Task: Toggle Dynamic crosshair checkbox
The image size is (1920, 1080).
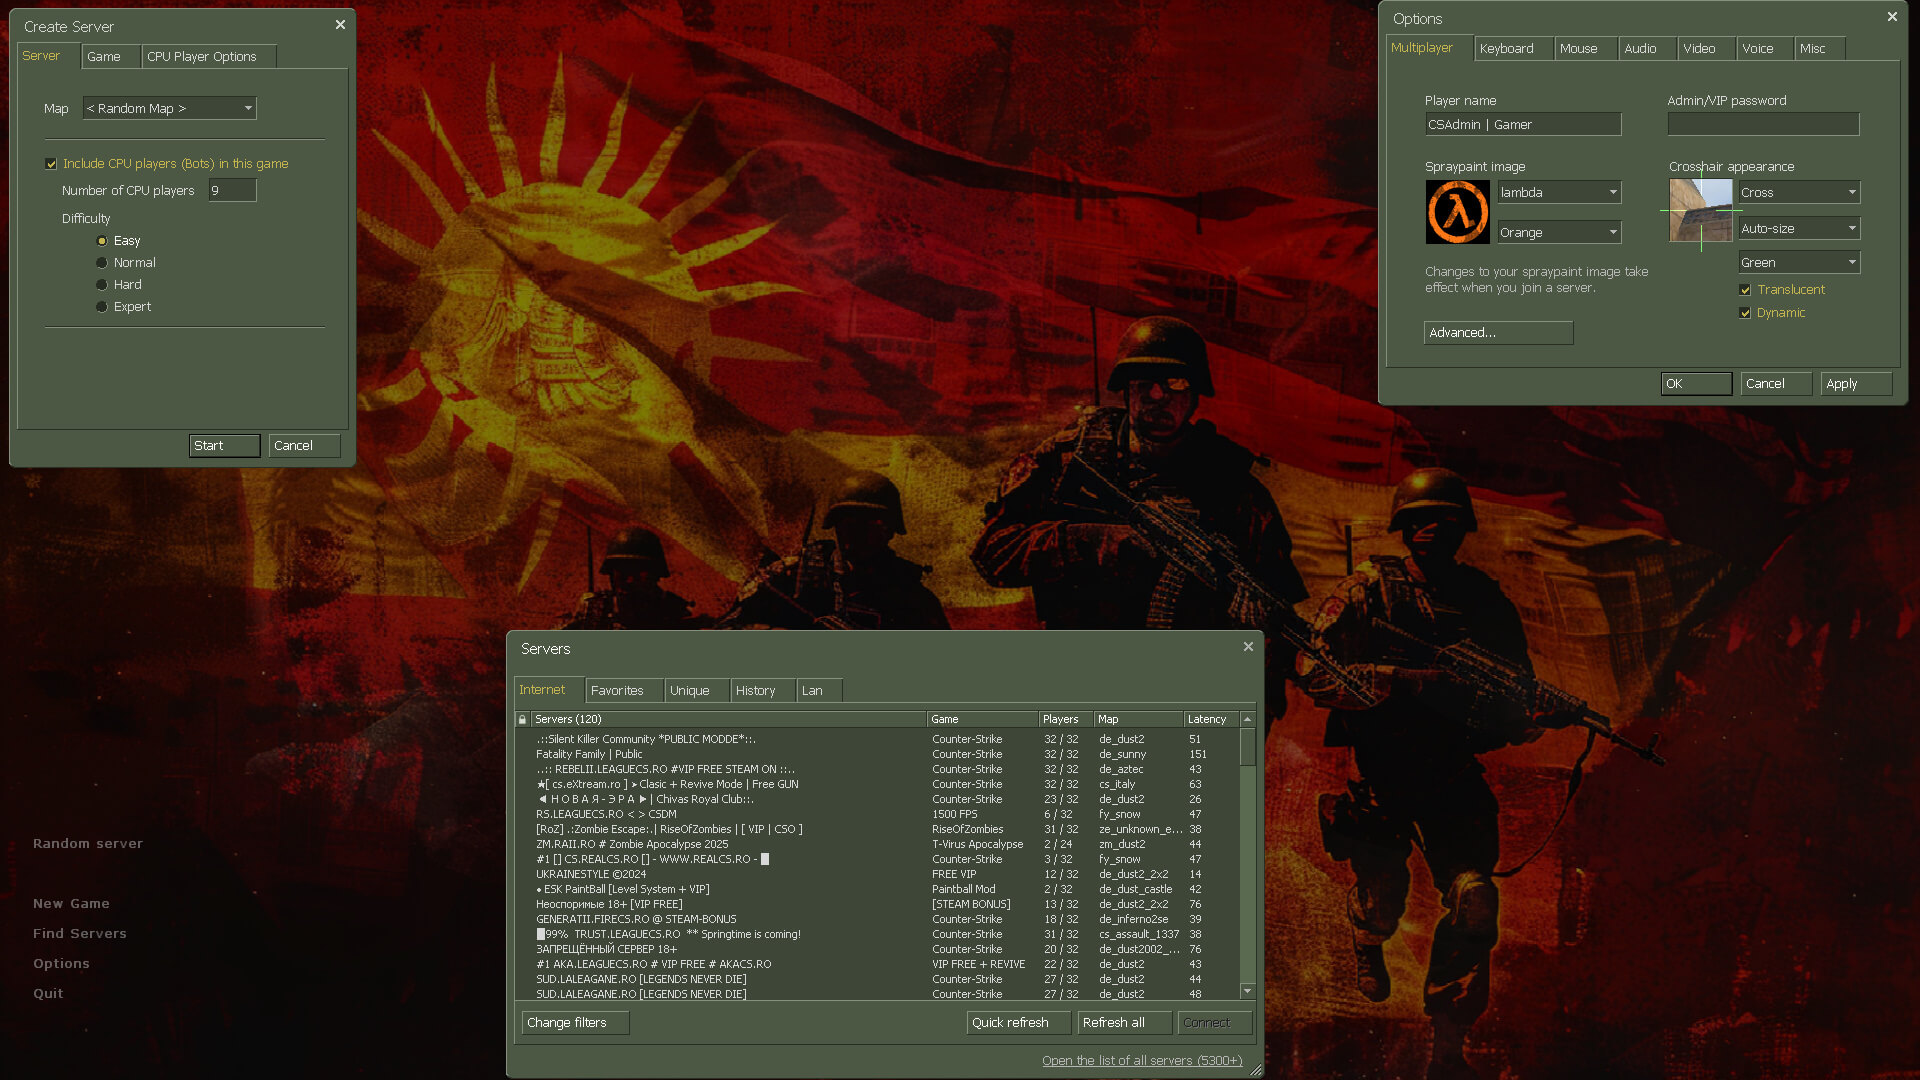Action: click(x=1745, y=313)
